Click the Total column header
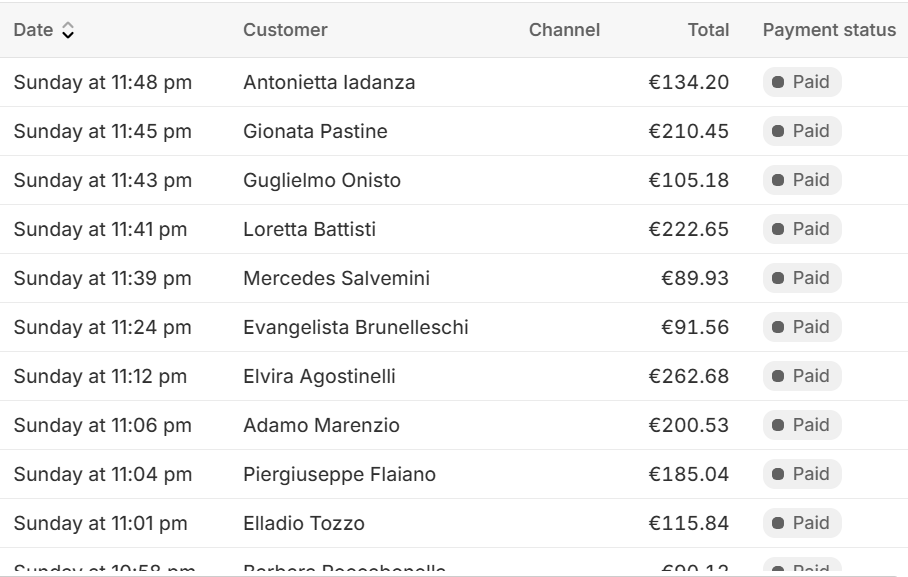908x577 pixels. [708, 30]
